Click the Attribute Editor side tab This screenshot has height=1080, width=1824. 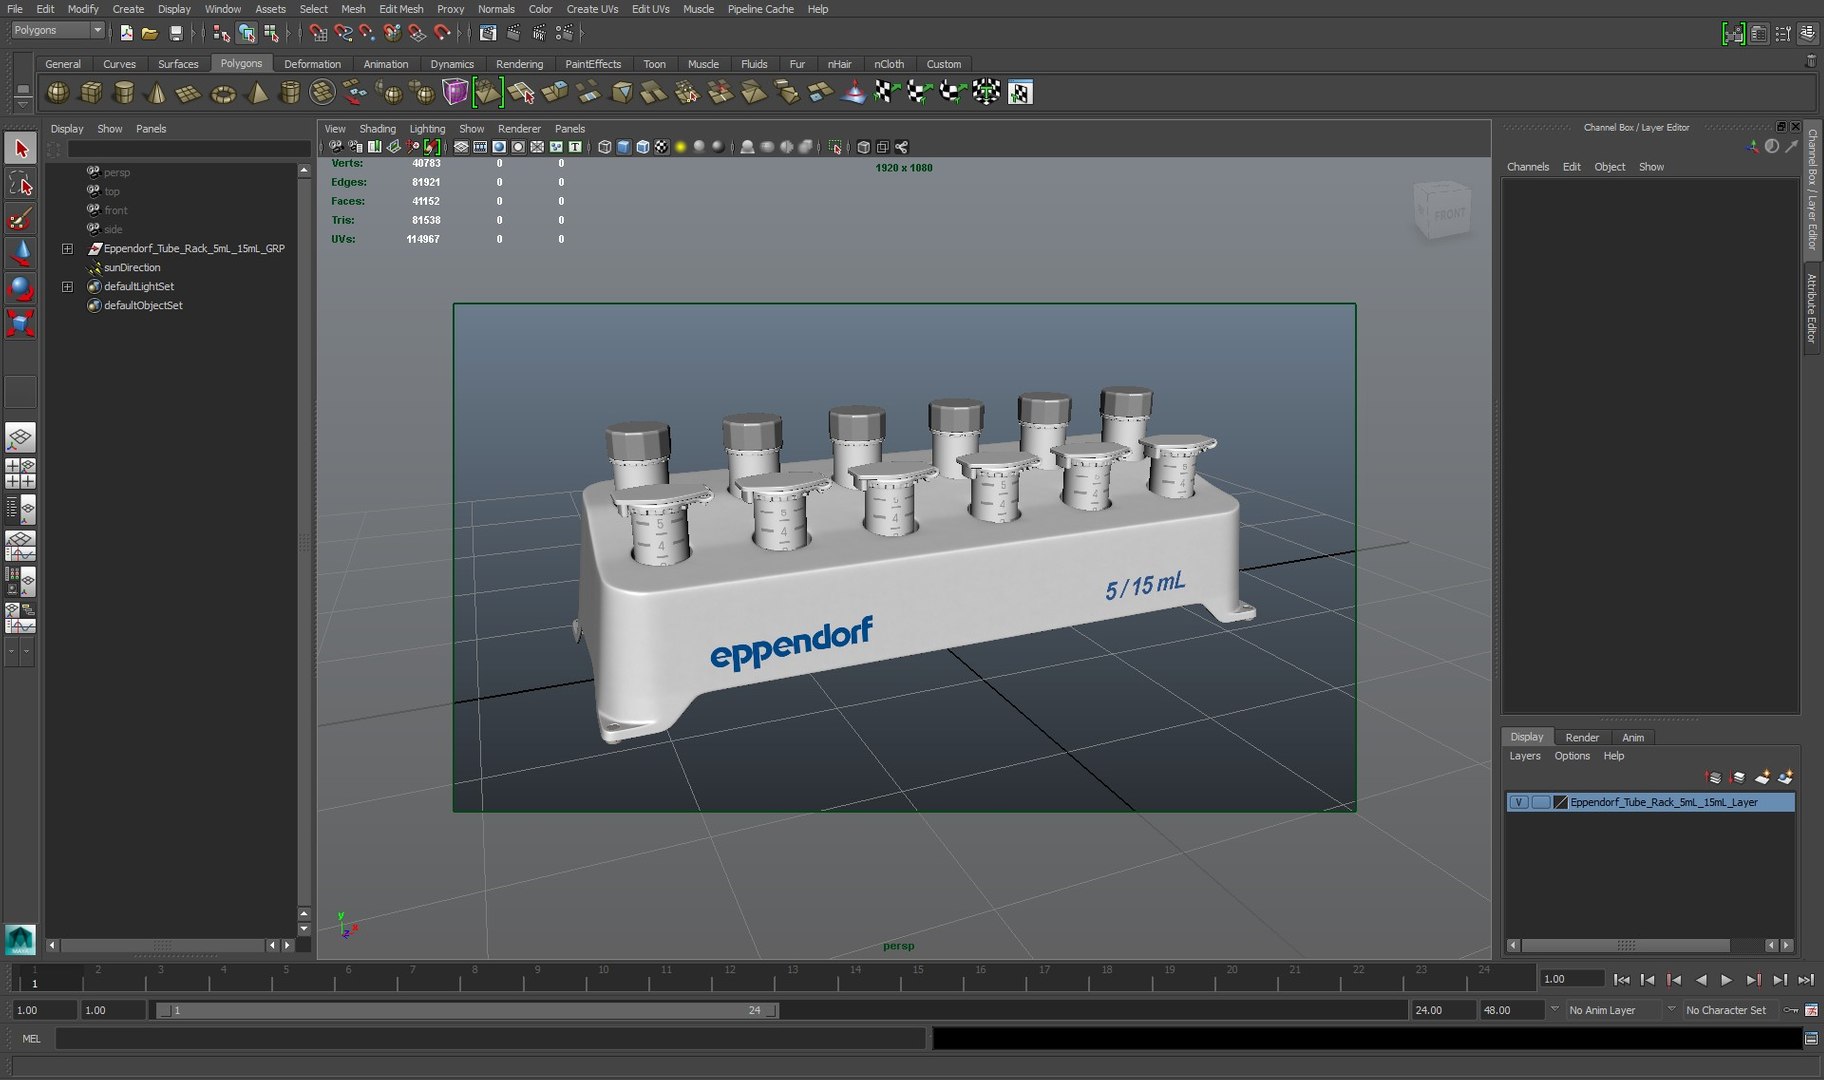pyautogui.click(x=1811, y=308)
